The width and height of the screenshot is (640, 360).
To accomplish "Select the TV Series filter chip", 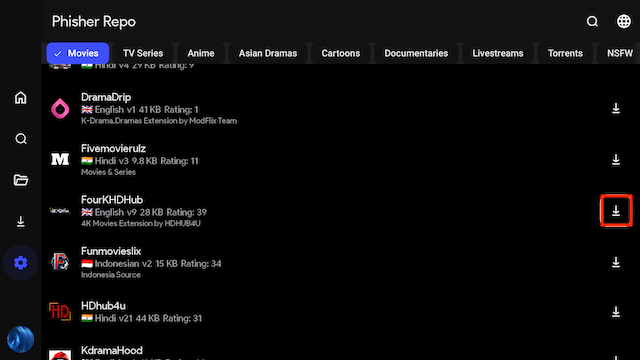I will click(x=143, y=53).
